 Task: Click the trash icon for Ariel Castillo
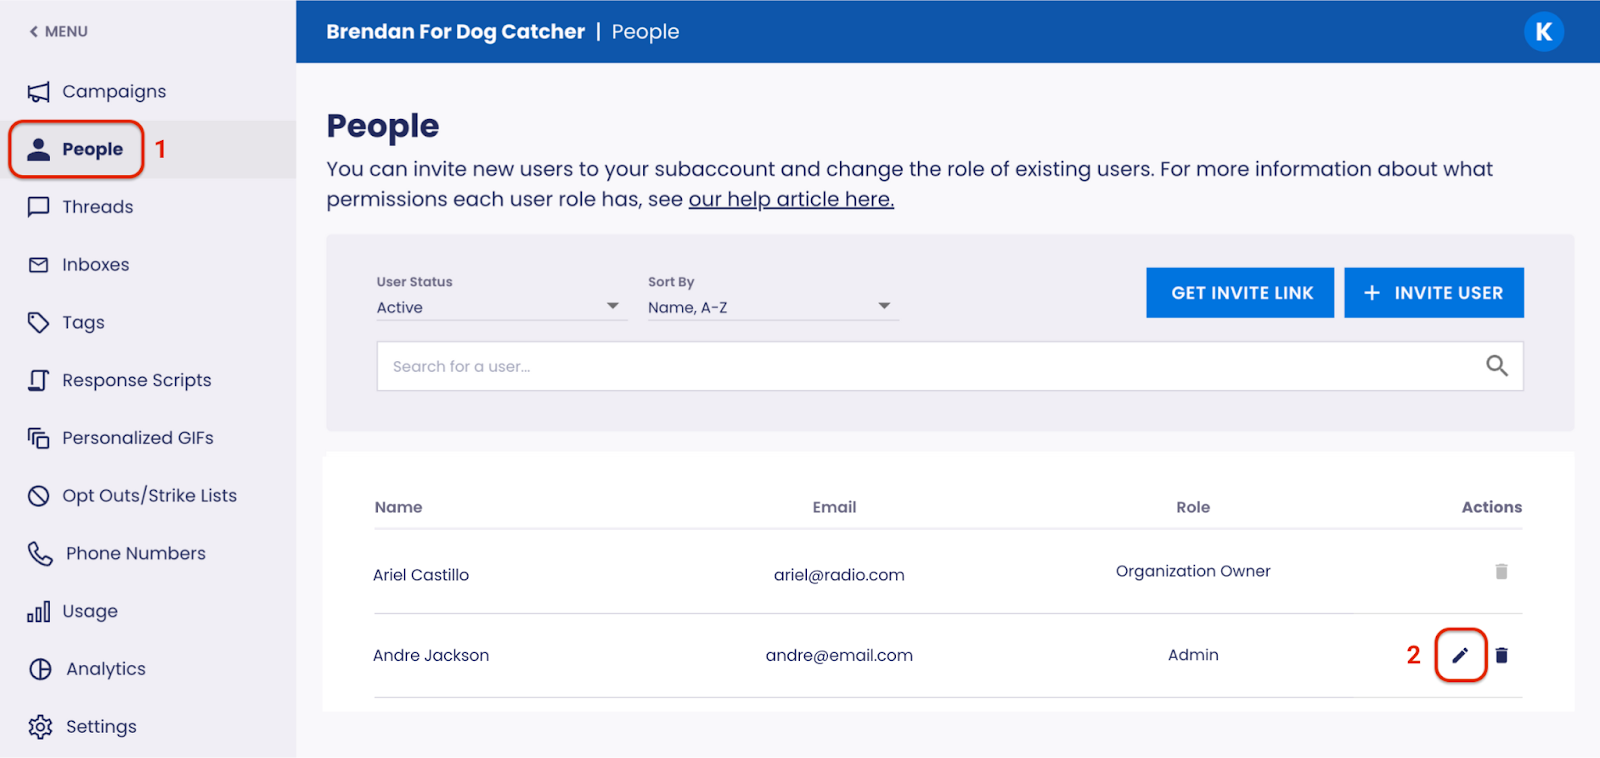[1501, 571]
